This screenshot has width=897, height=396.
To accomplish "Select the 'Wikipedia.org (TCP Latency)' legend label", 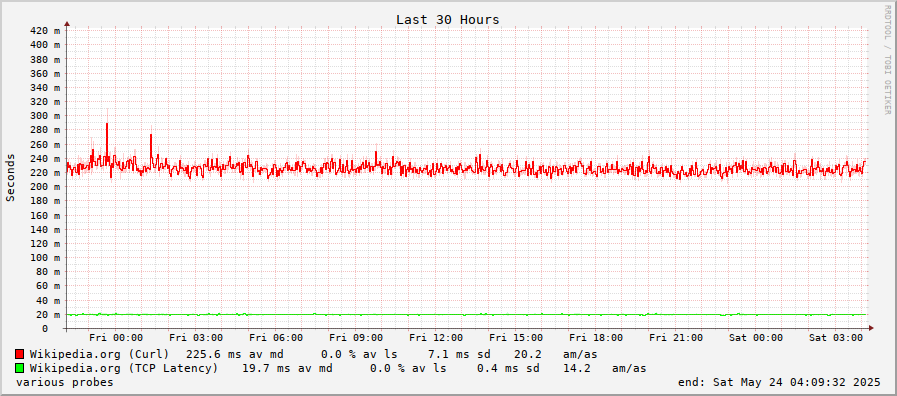I will click(x=124, y=369).
